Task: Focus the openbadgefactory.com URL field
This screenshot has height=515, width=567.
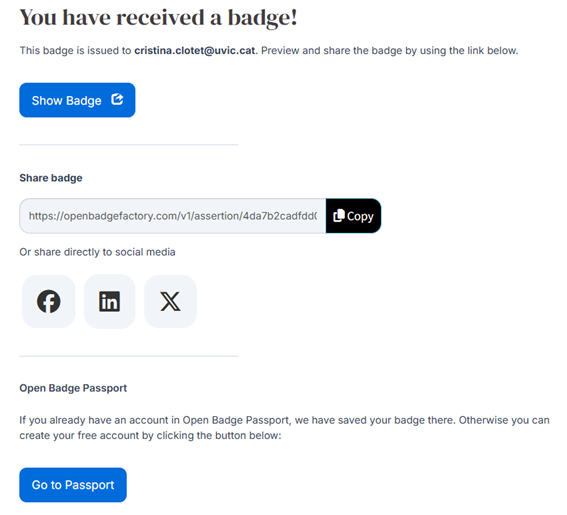Action: tap(173, 216)
